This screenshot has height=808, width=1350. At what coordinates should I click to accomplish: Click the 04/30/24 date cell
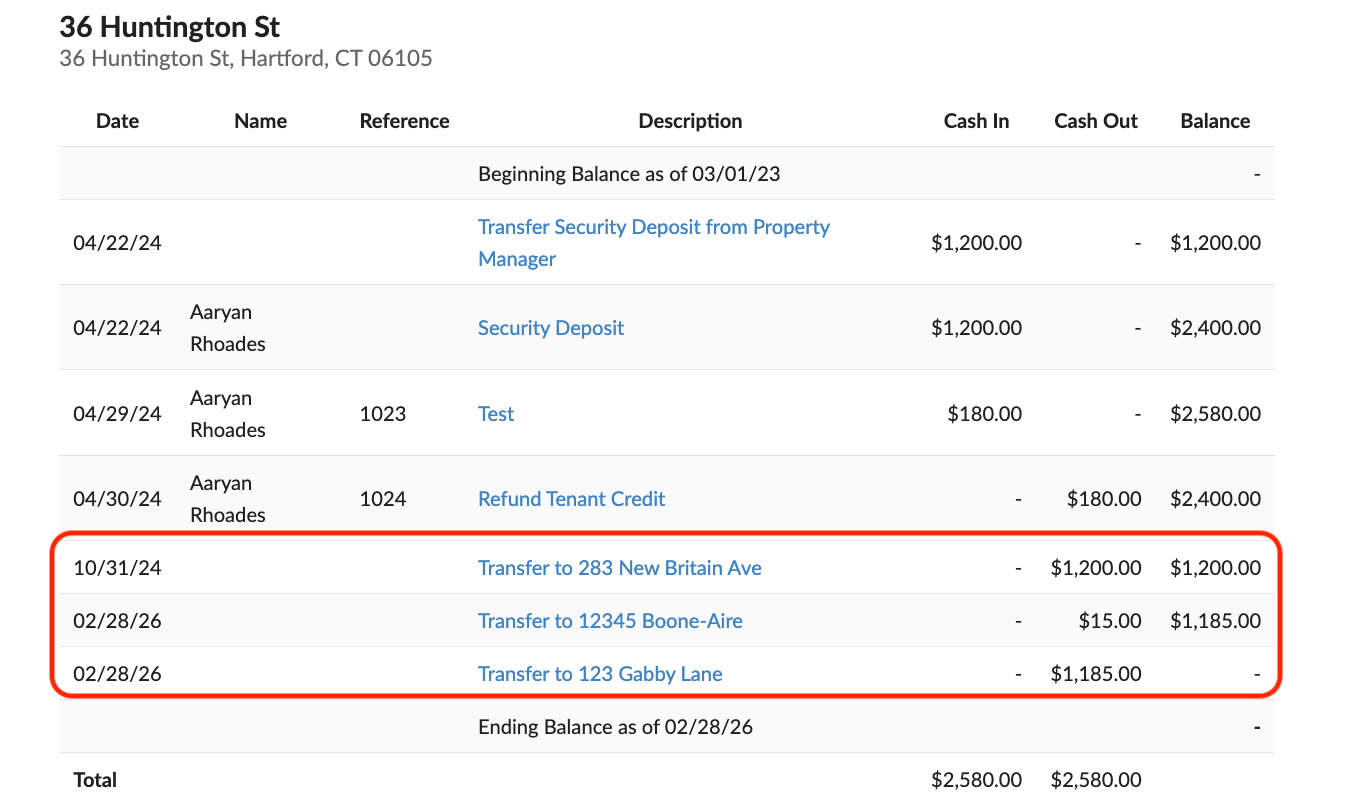pos(117,499)
